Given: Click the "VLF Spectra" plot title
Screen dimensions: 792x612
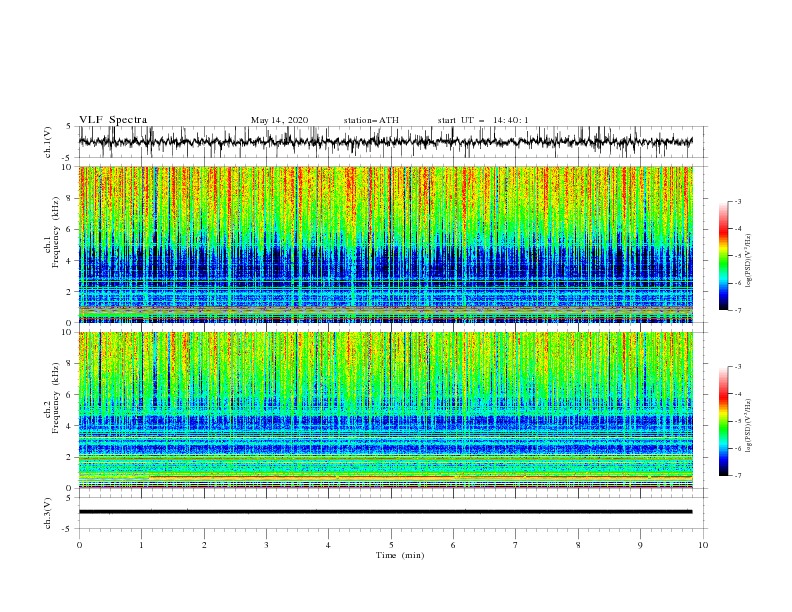Looking at the screenshot, I should coord(113,120).
